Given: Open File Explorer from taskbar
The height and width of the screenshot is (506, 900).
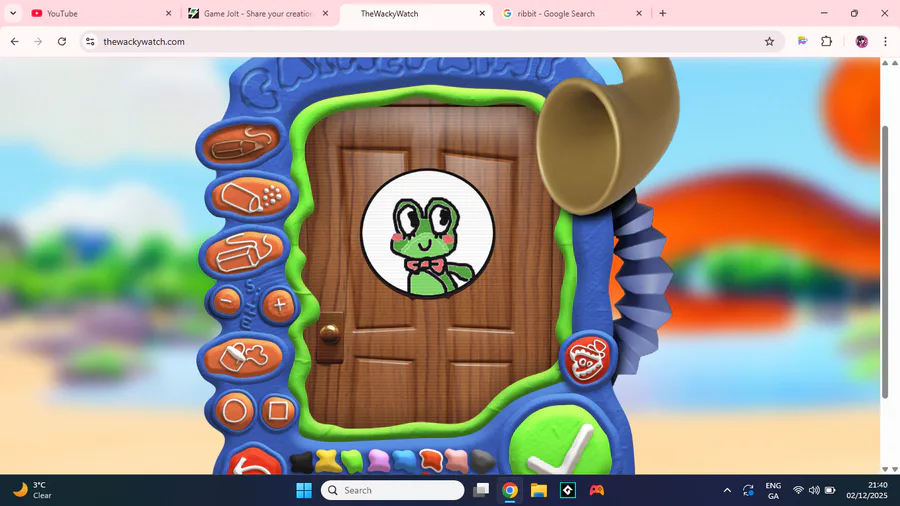Looking at the screenshot, I should 538,491.
